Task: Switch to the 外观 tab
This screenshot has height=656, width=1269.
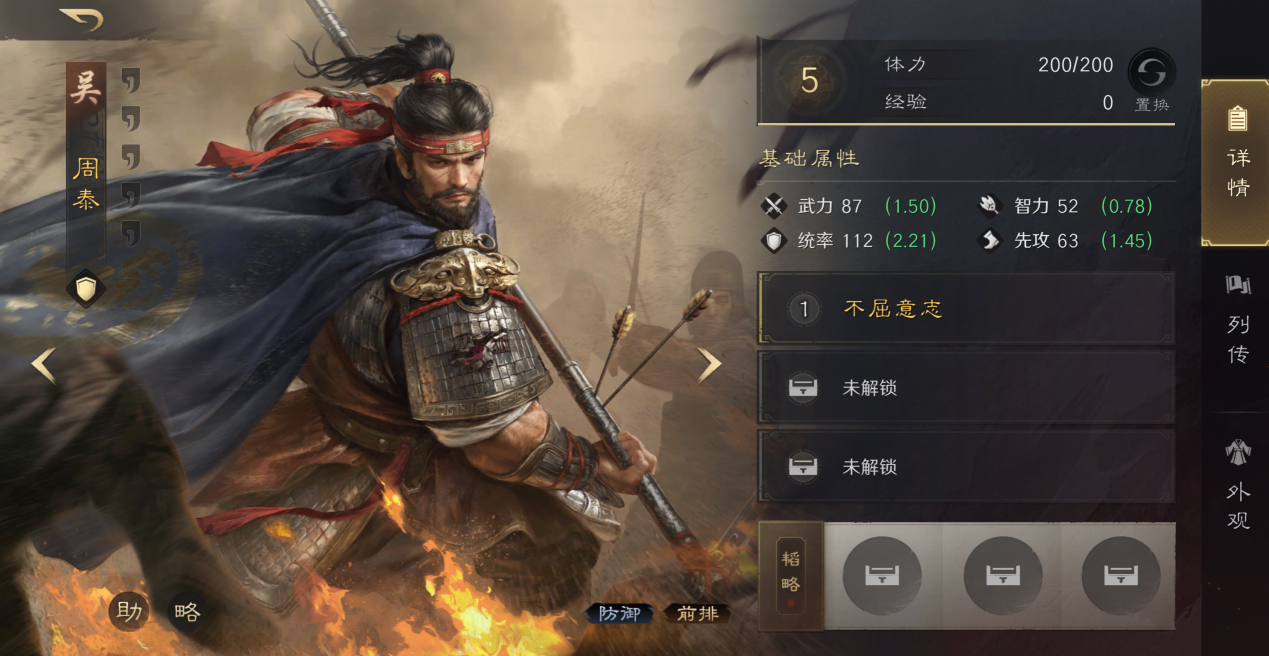Action: point(1238,484)
